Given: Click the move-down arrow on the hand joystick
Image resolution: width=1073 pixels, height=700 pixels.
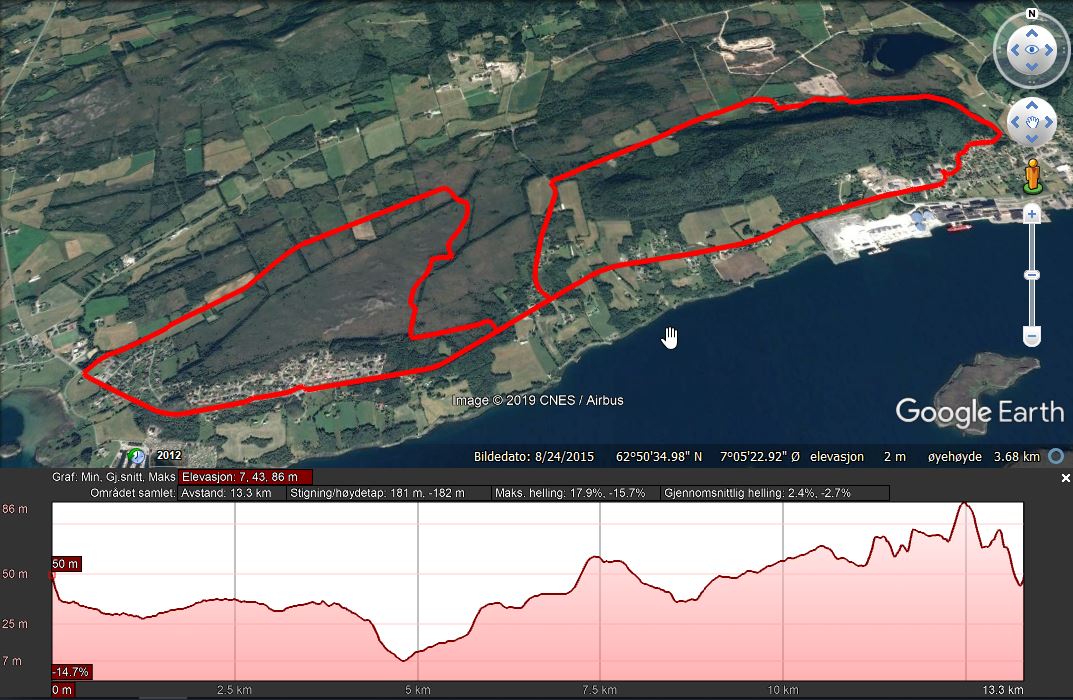Looking at the screenshot, I should pos(1032,138).
